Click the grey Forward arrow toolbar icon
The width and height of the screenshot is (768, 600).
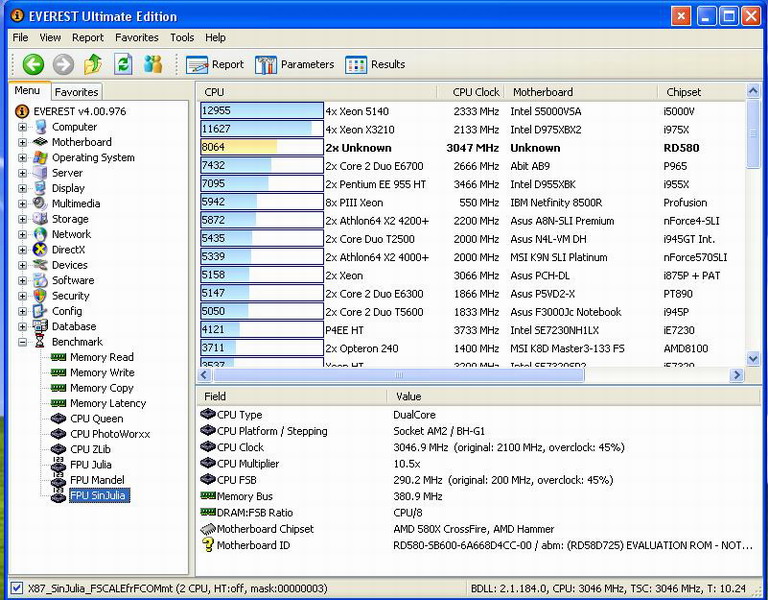pos(63,64)
